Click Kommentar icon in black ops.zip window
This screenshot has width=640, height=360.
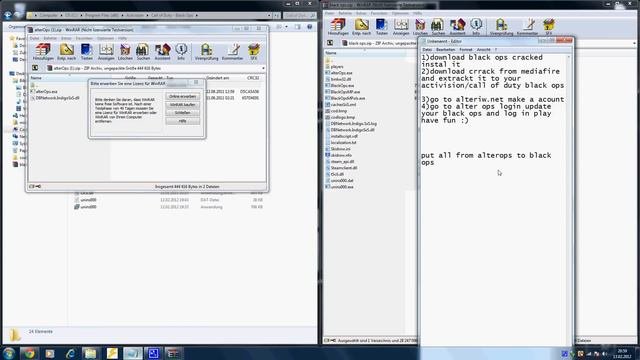coord(527,27)
